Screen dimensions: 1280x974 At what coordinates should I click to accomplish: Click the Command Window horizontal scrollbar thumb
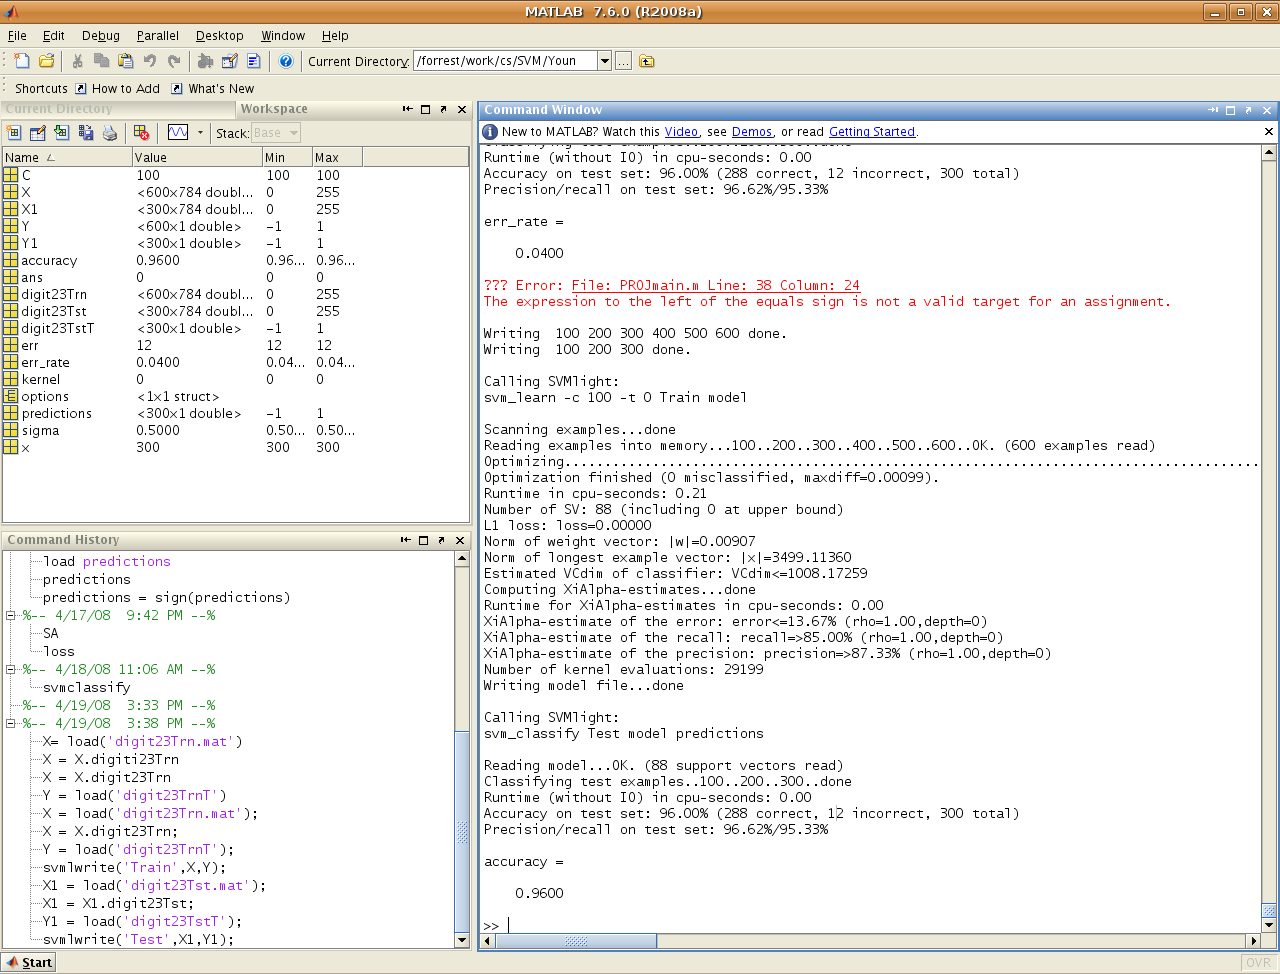click(x=576, y=941)
